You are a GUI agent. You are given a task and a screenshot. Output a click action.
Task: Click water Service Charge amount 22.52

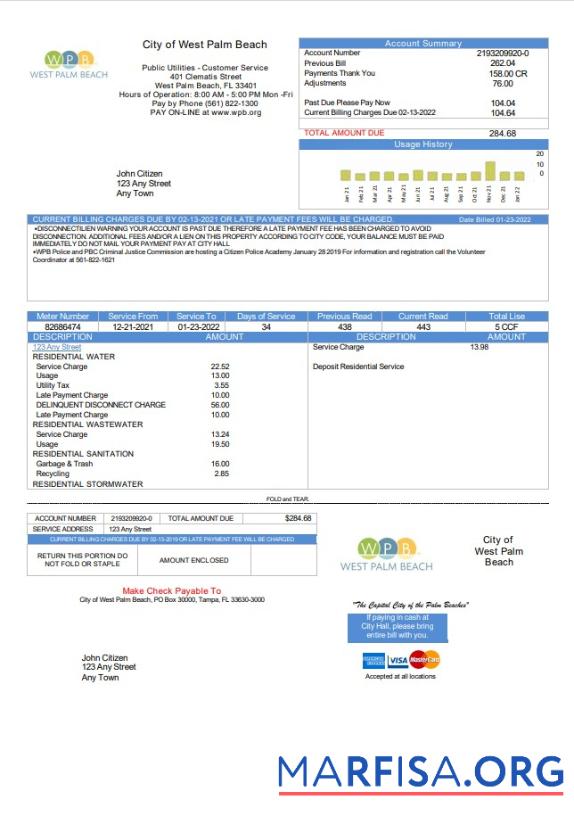pyautogui.click(x=220, y=366)
